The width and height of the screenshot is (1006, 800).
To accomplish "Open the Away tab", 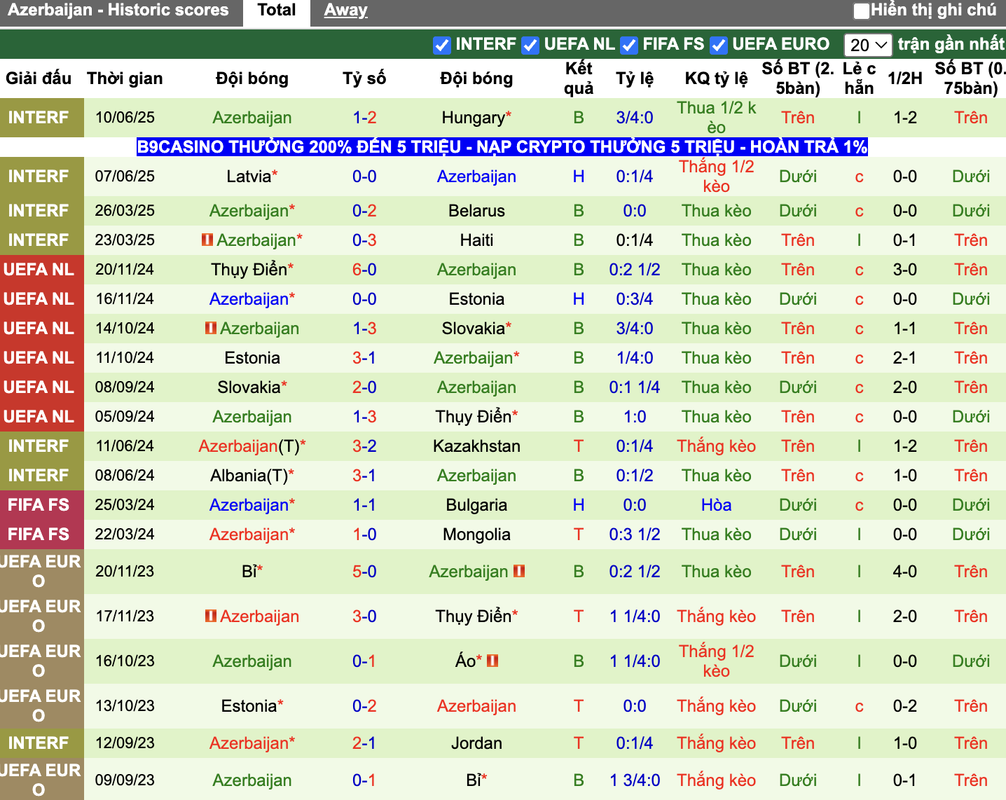I will point(345,10).
